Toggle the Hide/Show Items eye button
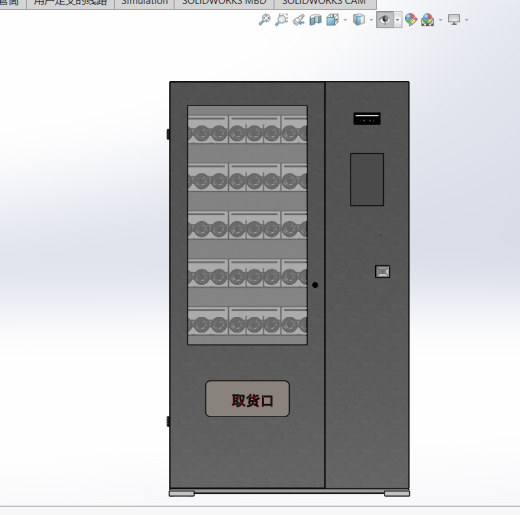 [x=385, y=20]
